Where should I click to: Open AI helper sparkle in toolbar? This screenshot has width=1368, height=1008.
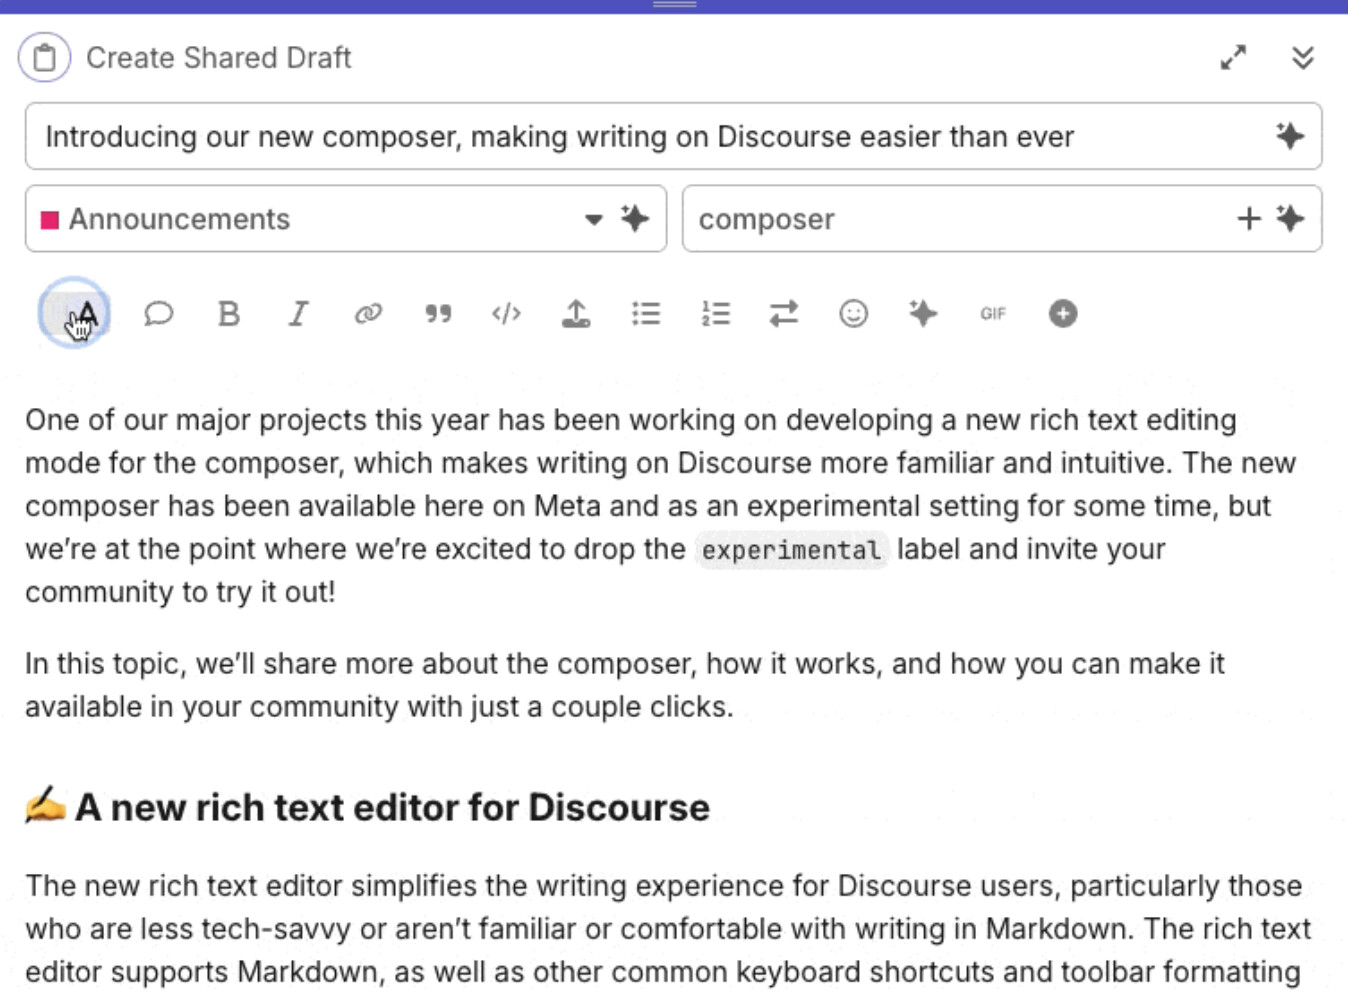923,314
